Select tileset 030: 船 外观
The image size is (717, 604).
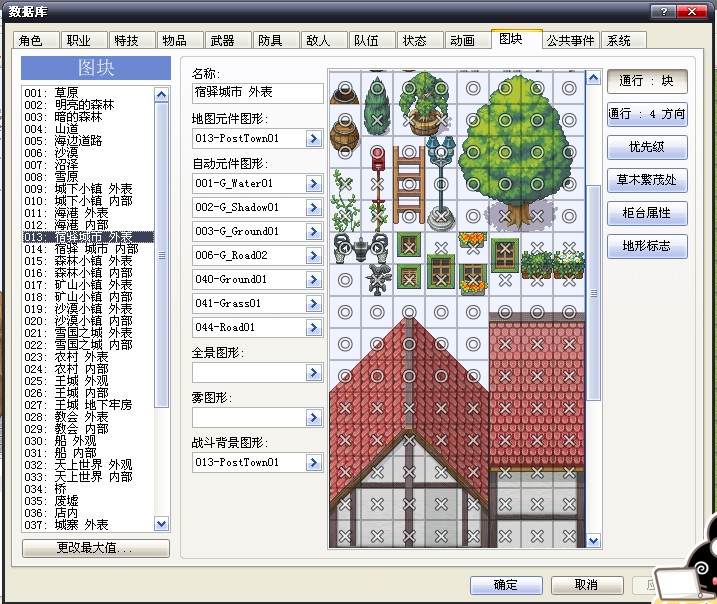(89, 441)
